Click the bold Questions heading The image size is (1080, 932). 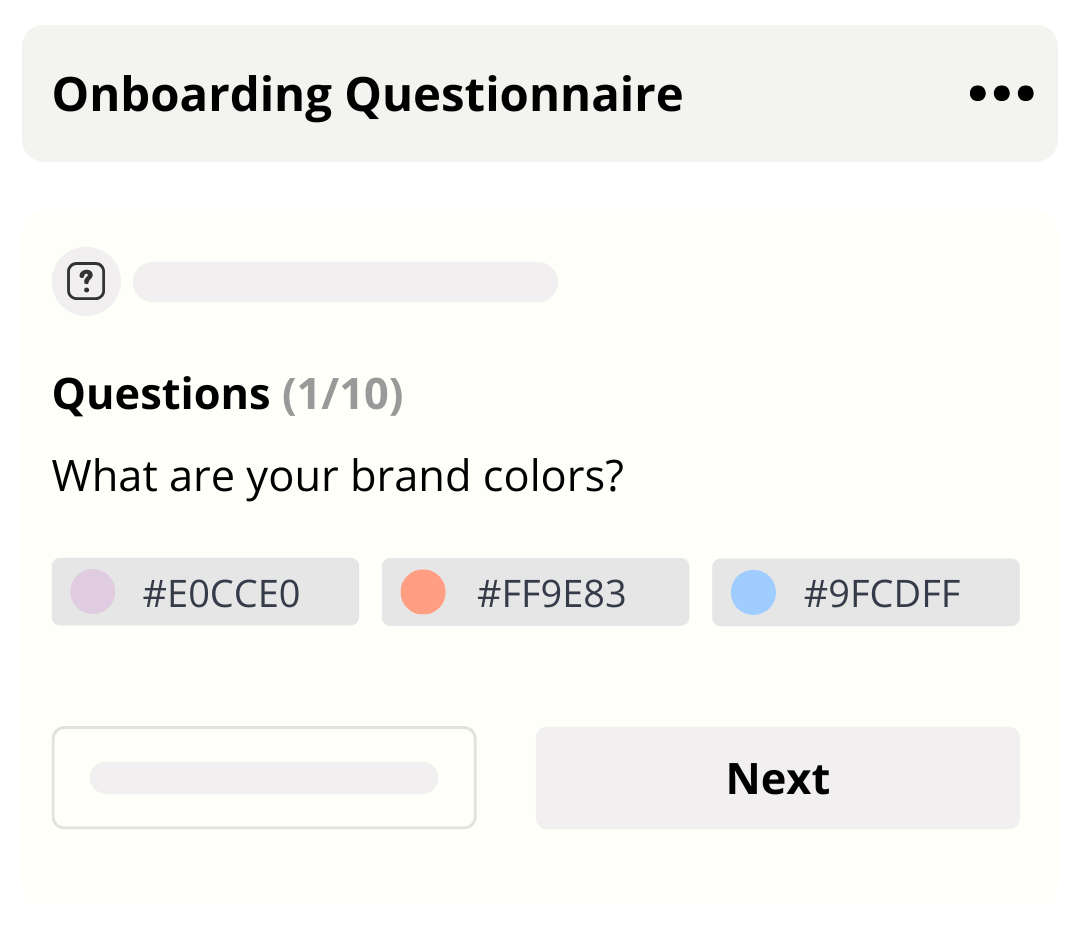[x=161, y=394]
